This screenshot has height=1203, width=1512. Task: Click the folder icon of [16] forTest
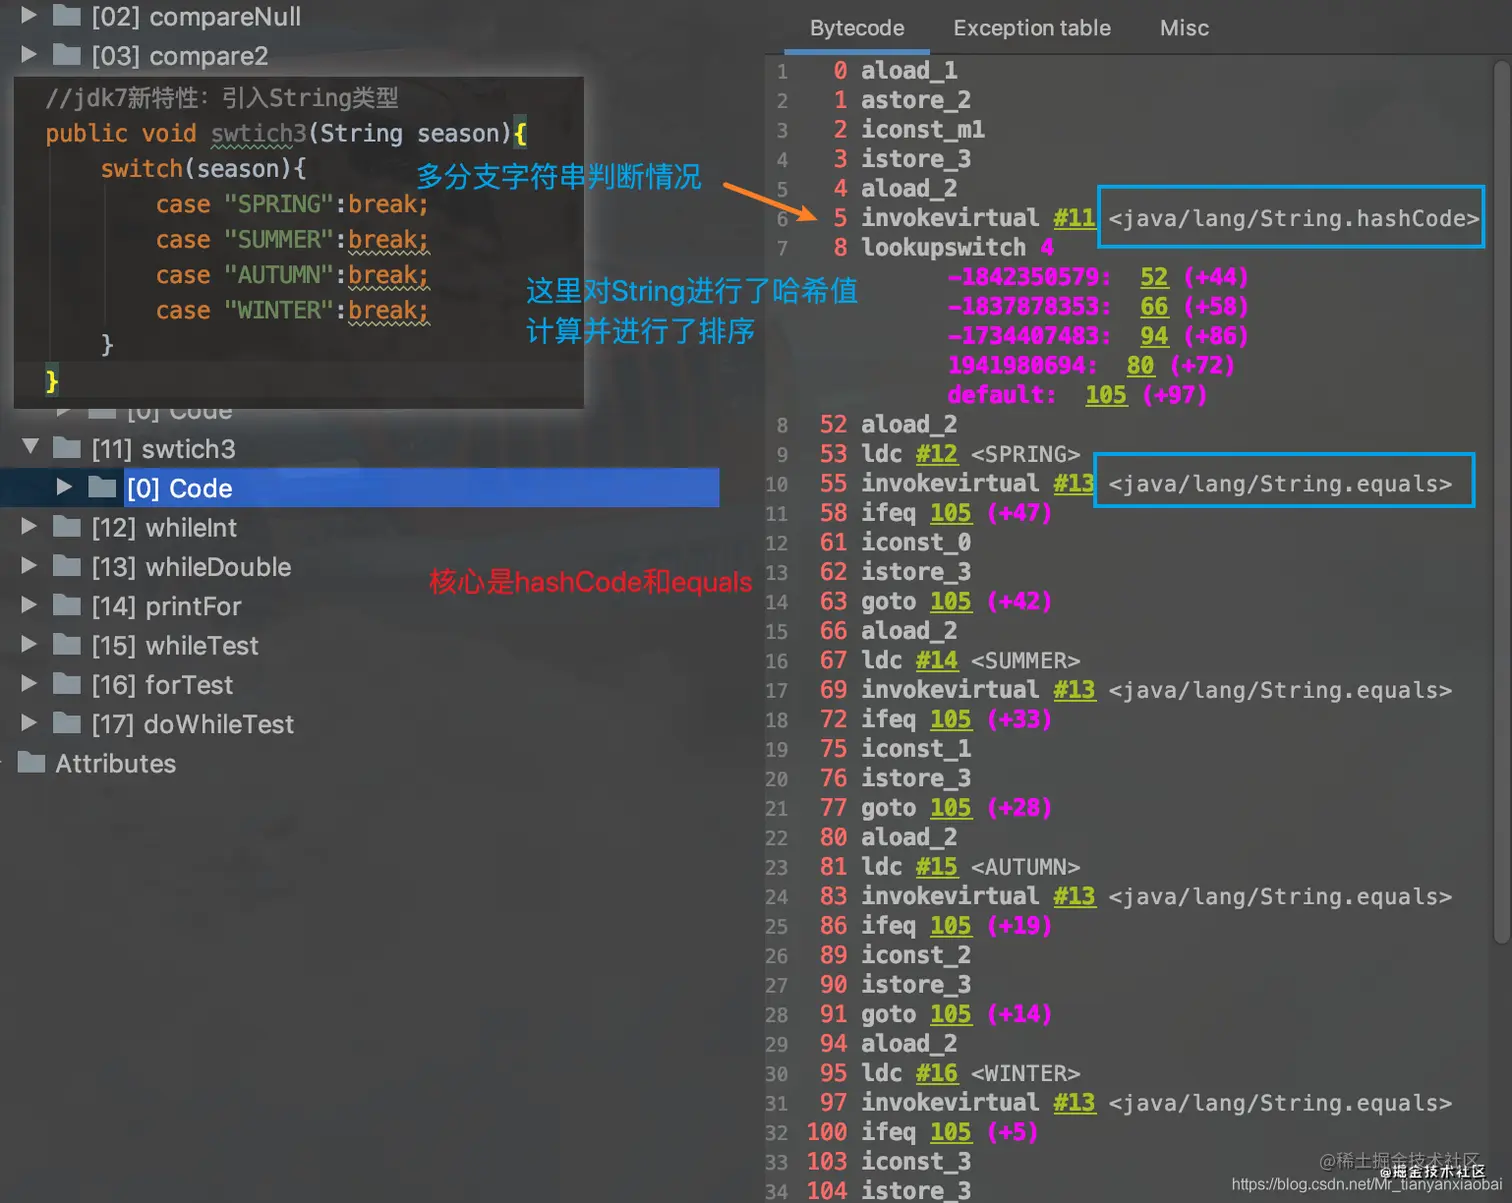click(66, 684)
